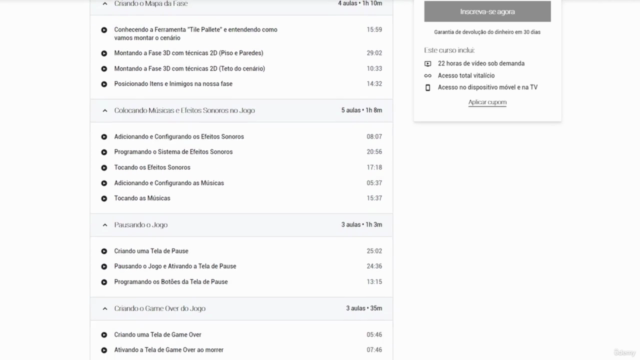Click '4 aulas • 1h 10m' section summary
640x360 pixels.
pyautogui.click(x=360, y=3)
